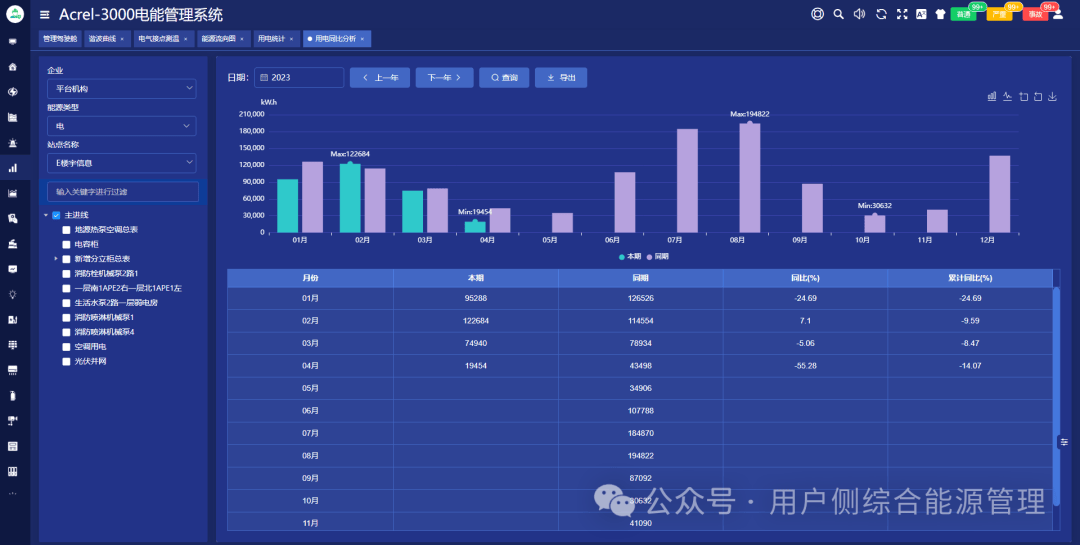Click the 累计同比(%) column header
The height and width of the screenshot is (545, 1080).
(x=970, y=278)
